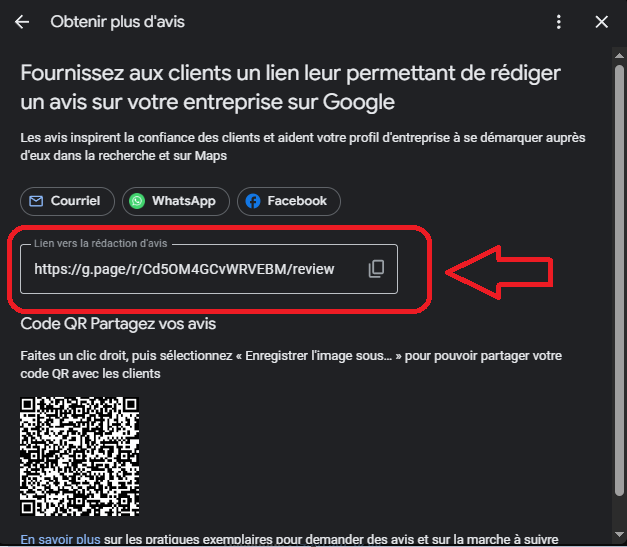Screen dimensions: 627x547
Task: Open the En savoir plus link
Action: click(60, 539)
